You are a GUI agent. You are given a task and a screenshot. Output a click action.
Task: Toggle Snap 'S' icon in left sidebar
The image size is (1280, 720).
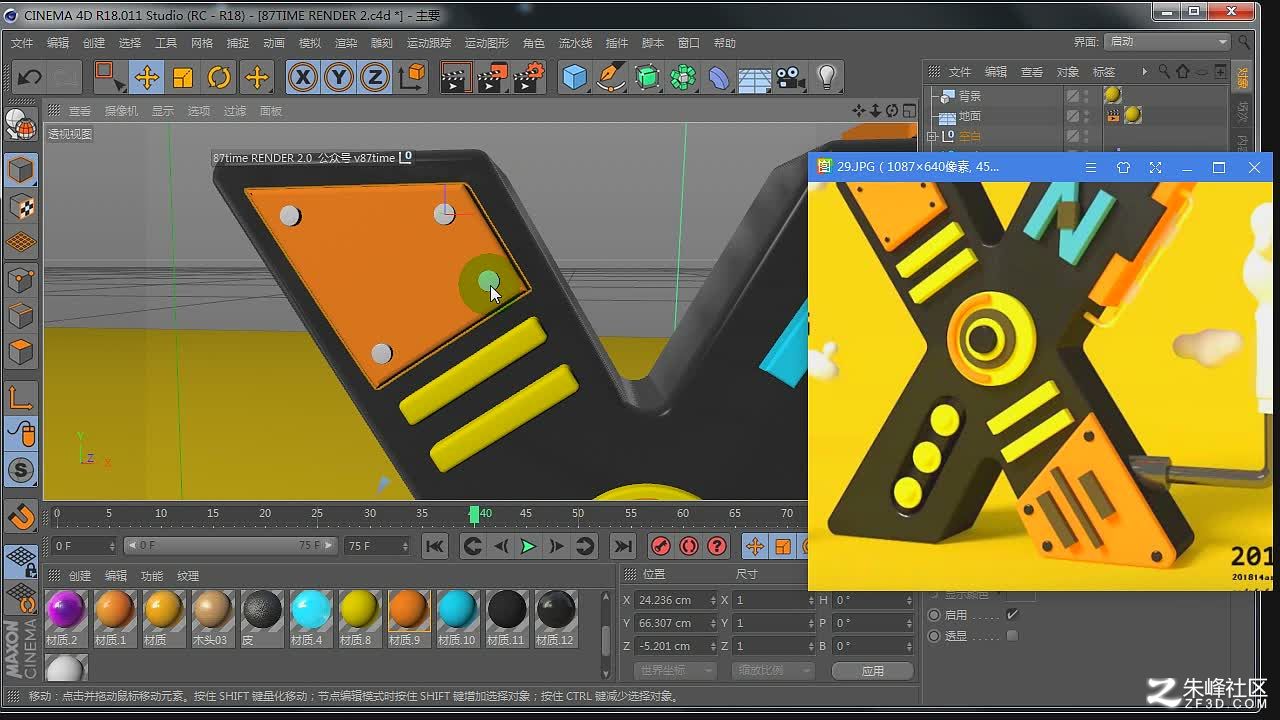(21, 470)
